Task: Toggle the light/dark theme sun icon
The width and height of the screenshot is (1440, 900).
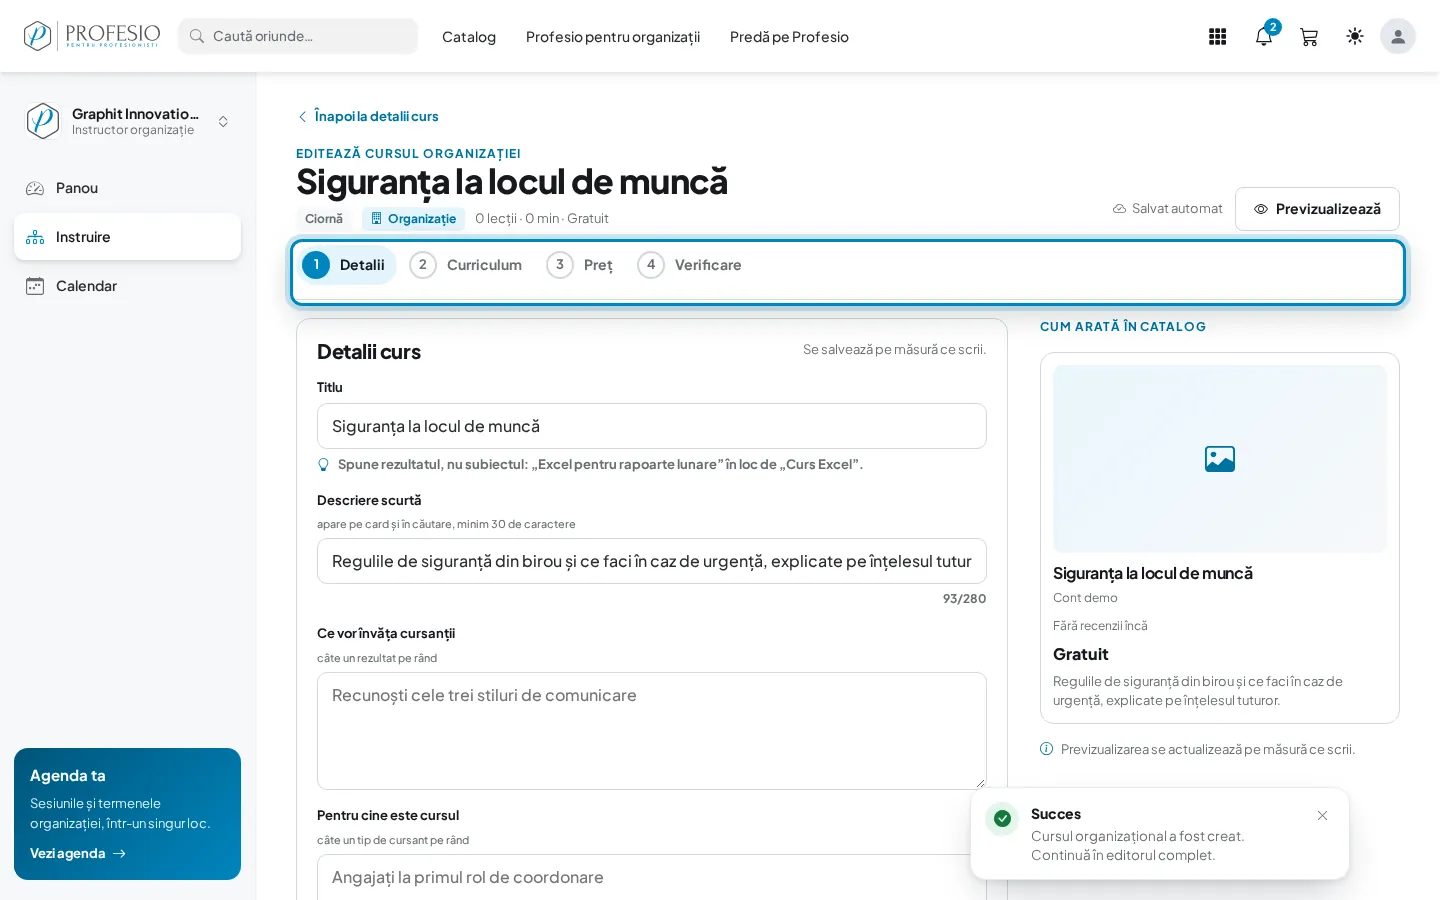Action: coord(1355,37)
